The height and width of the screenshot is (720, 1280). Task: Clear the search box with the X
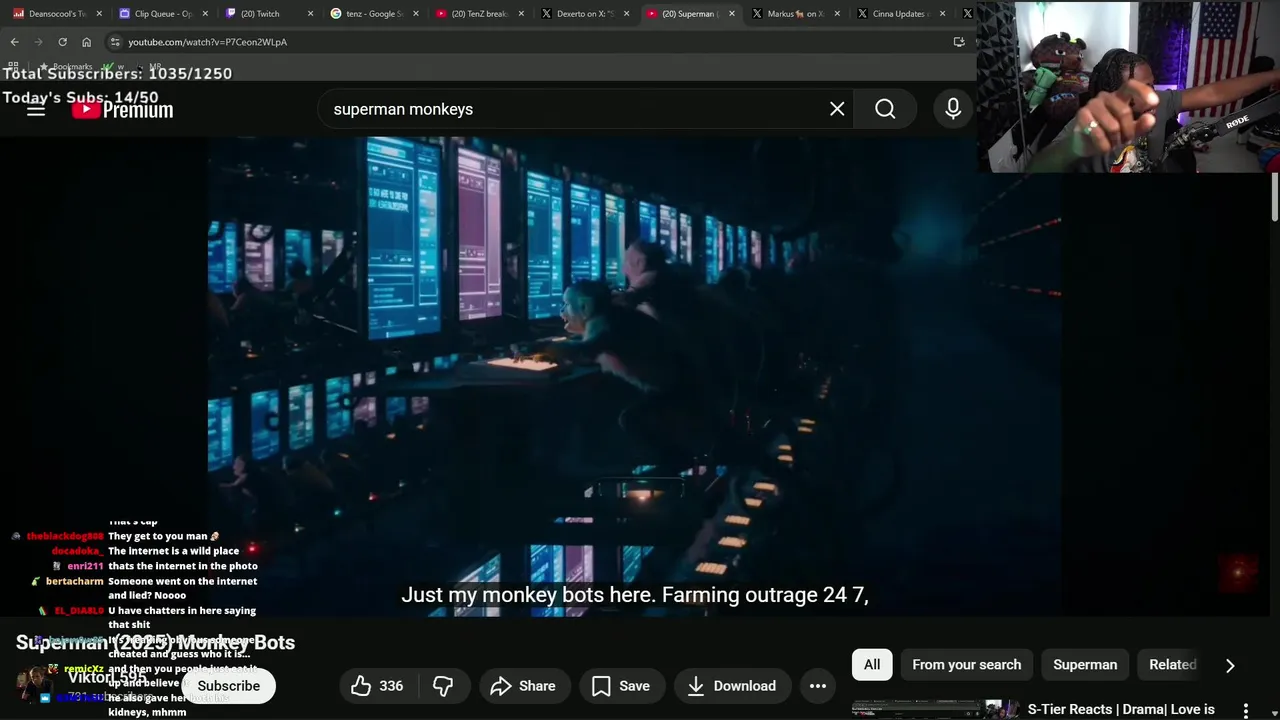(837, 109)
